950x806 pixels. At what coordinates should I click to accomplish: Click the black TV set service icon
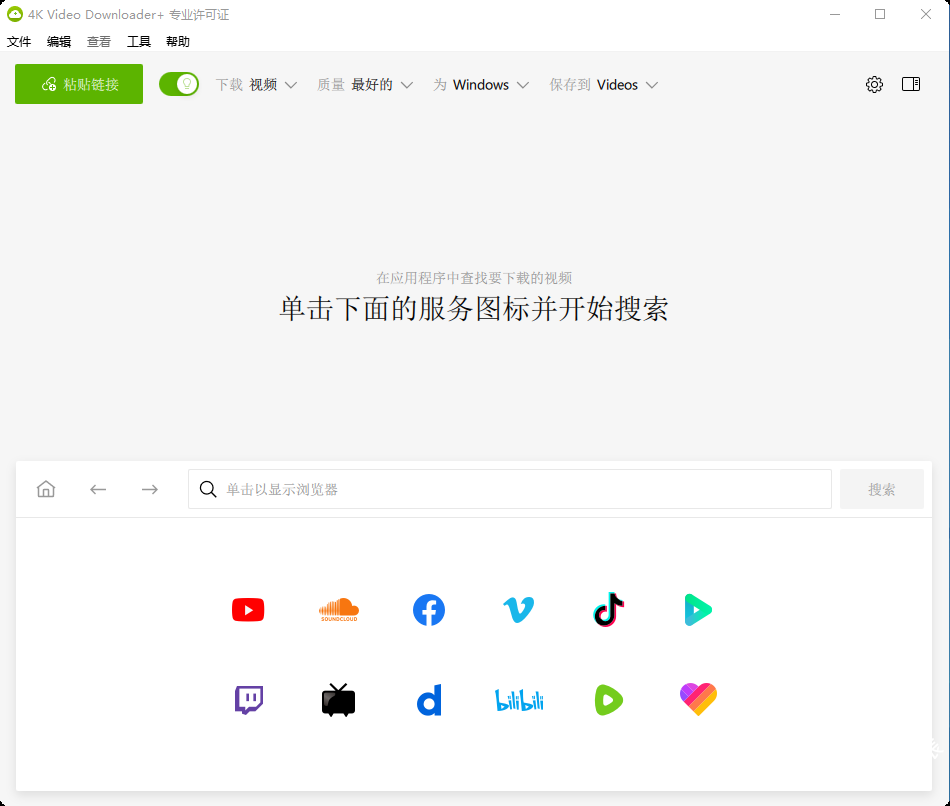tap(338, 700)
